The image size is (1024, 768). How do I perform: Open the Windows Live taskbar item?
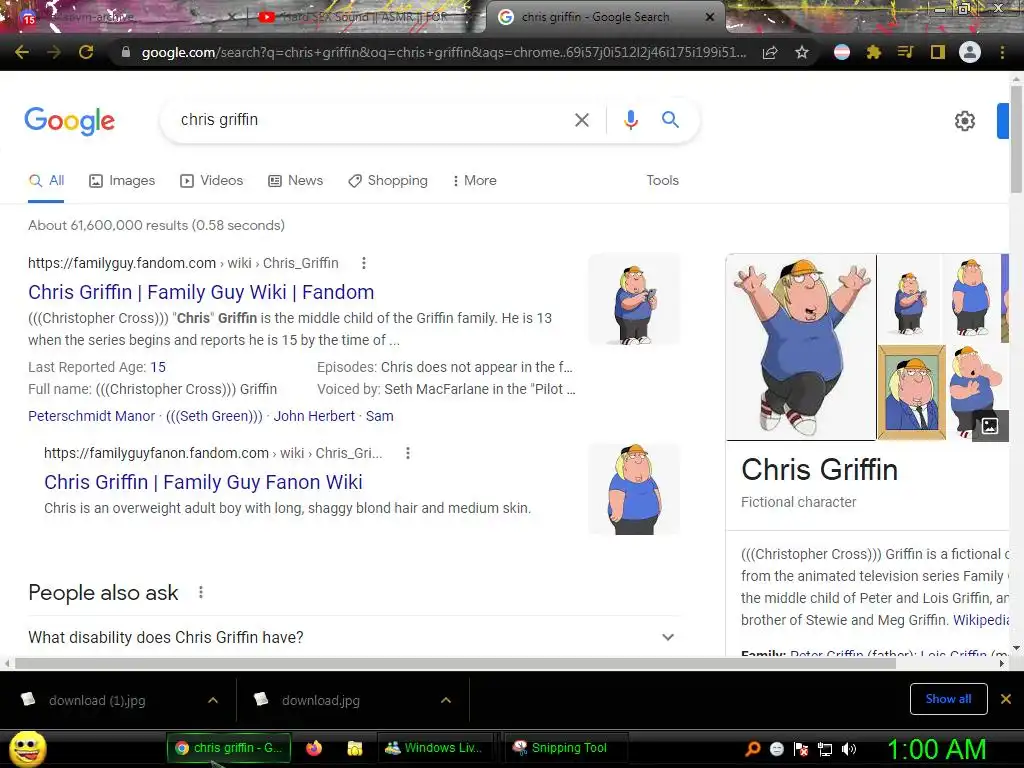(x=434, y=748)
